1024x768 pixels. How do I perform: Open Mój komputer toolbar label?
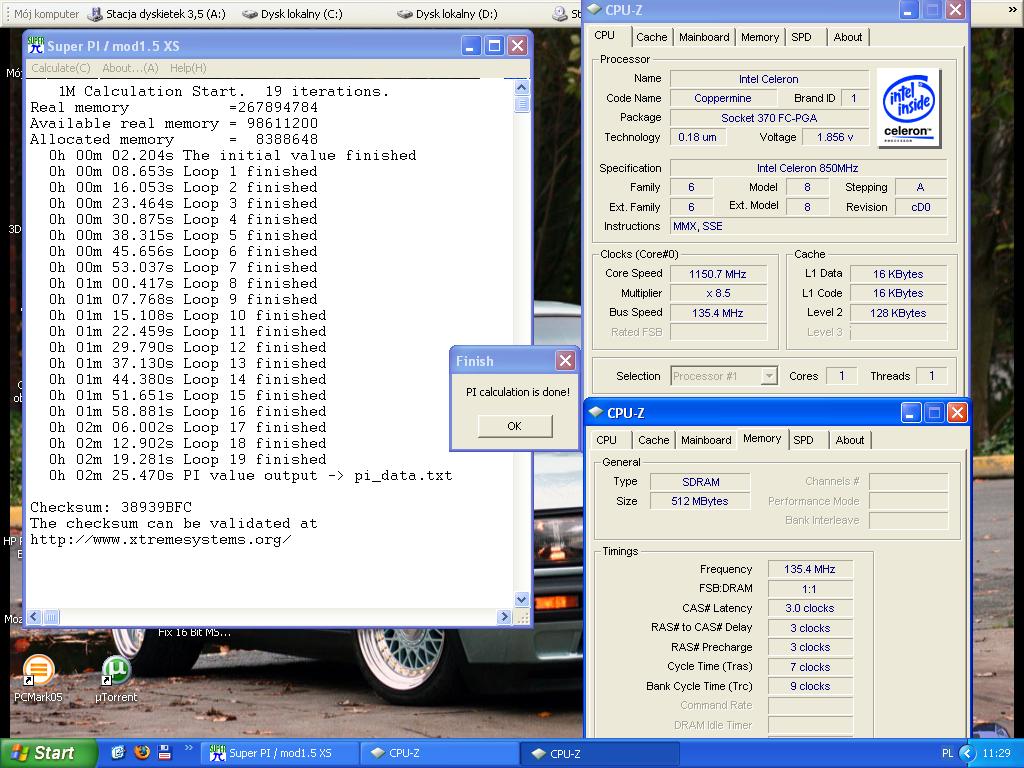click(46, 14)
